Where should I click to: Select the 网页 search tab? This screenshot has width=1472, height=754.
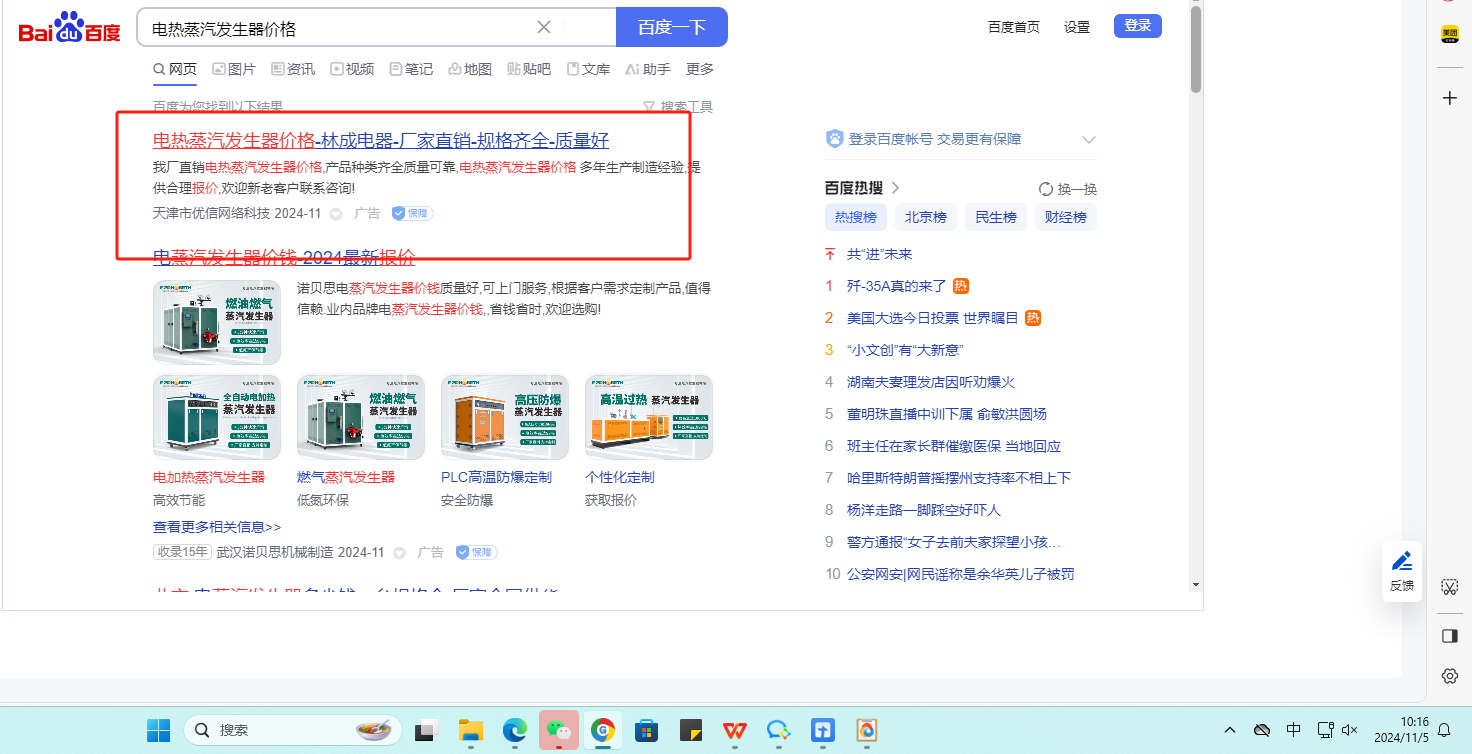[175, 69]
